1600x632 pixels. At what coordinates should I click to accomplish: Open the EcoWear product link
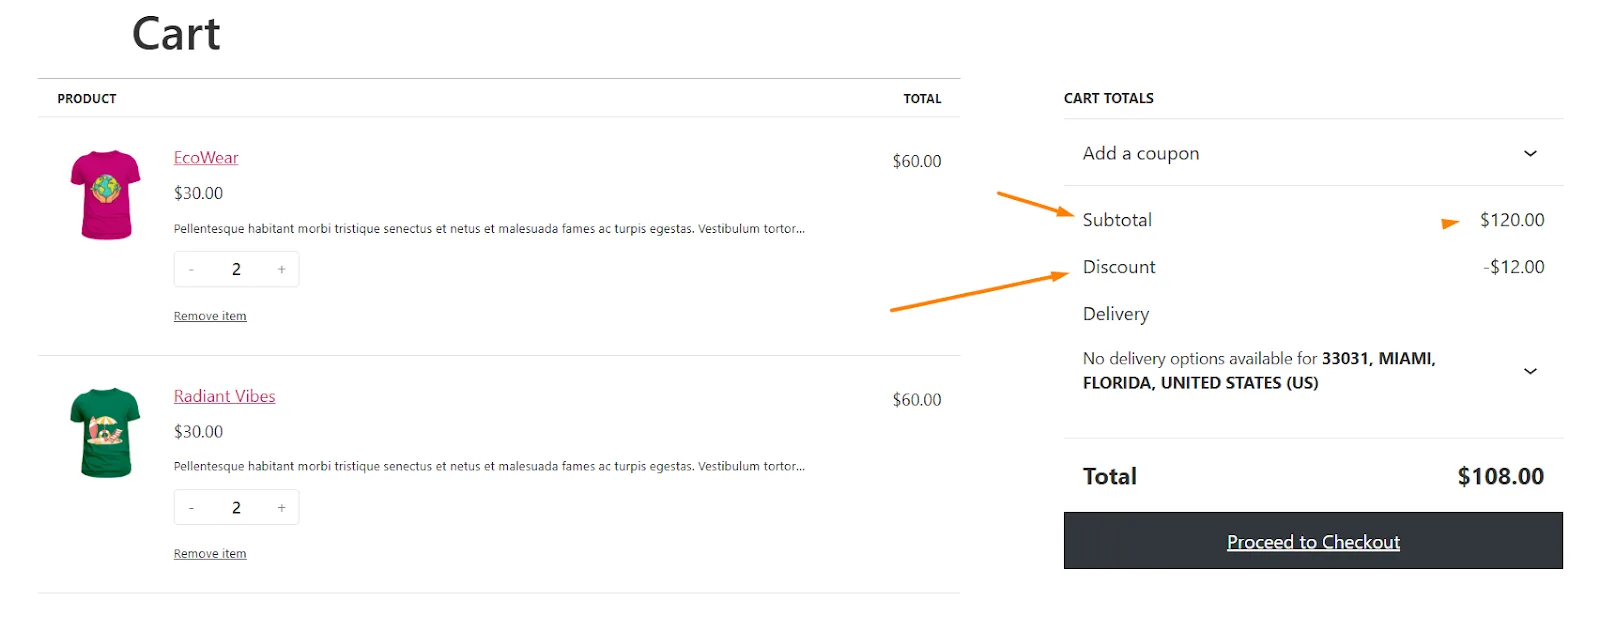point(206,158)
